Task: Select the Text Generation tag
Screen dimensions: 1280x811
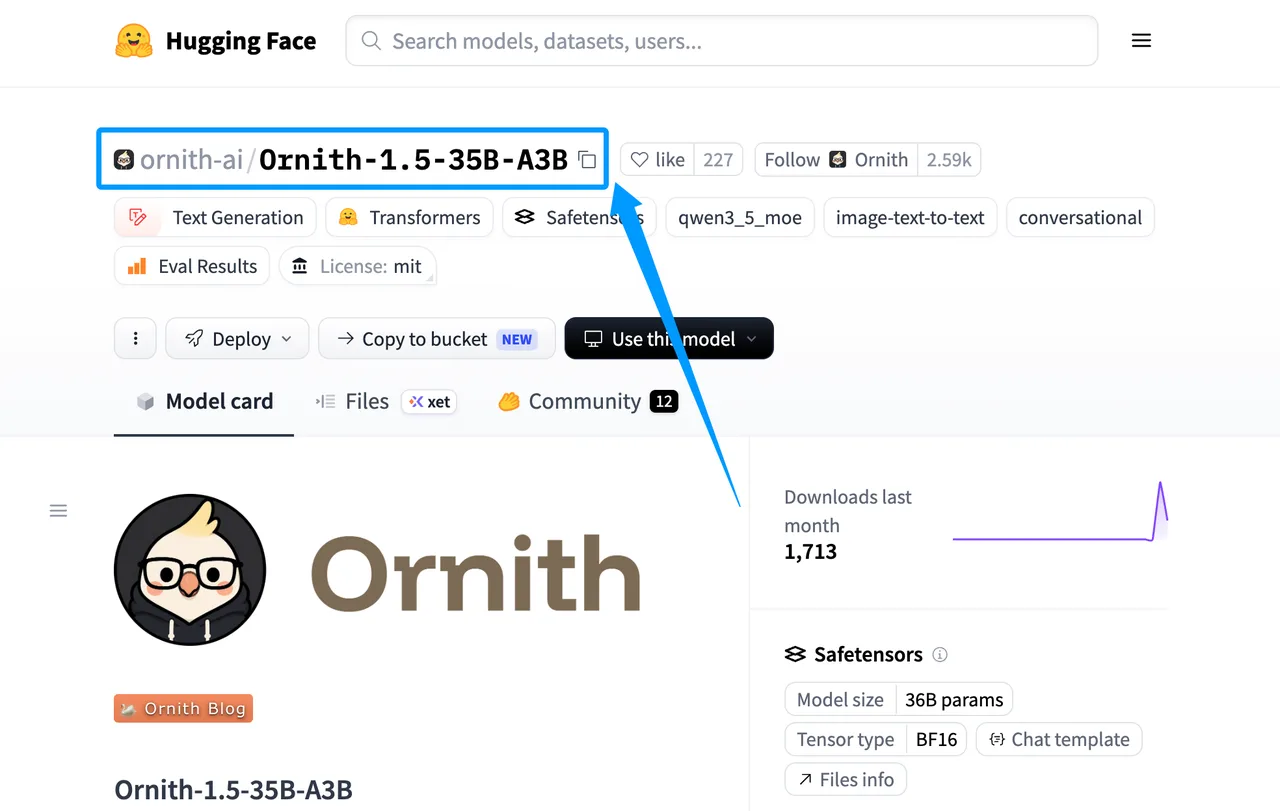Action: [x=215, y=218]
